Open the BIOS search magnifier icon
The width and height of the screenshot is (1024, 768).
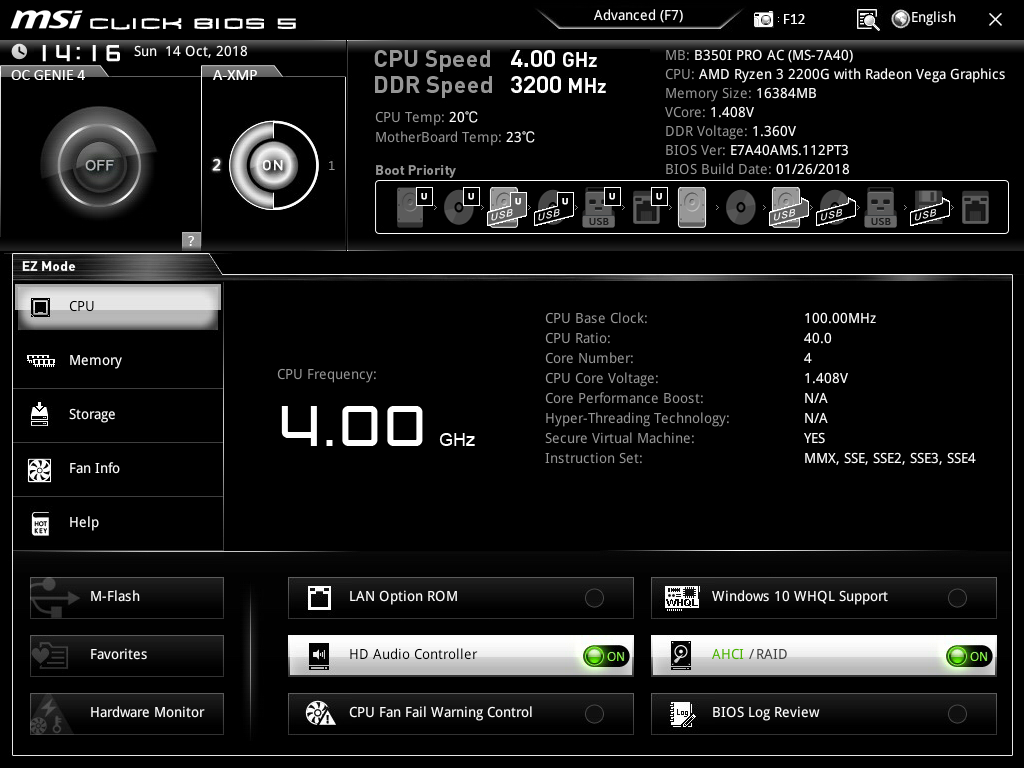pyautogui.click(x=868, y=20)
